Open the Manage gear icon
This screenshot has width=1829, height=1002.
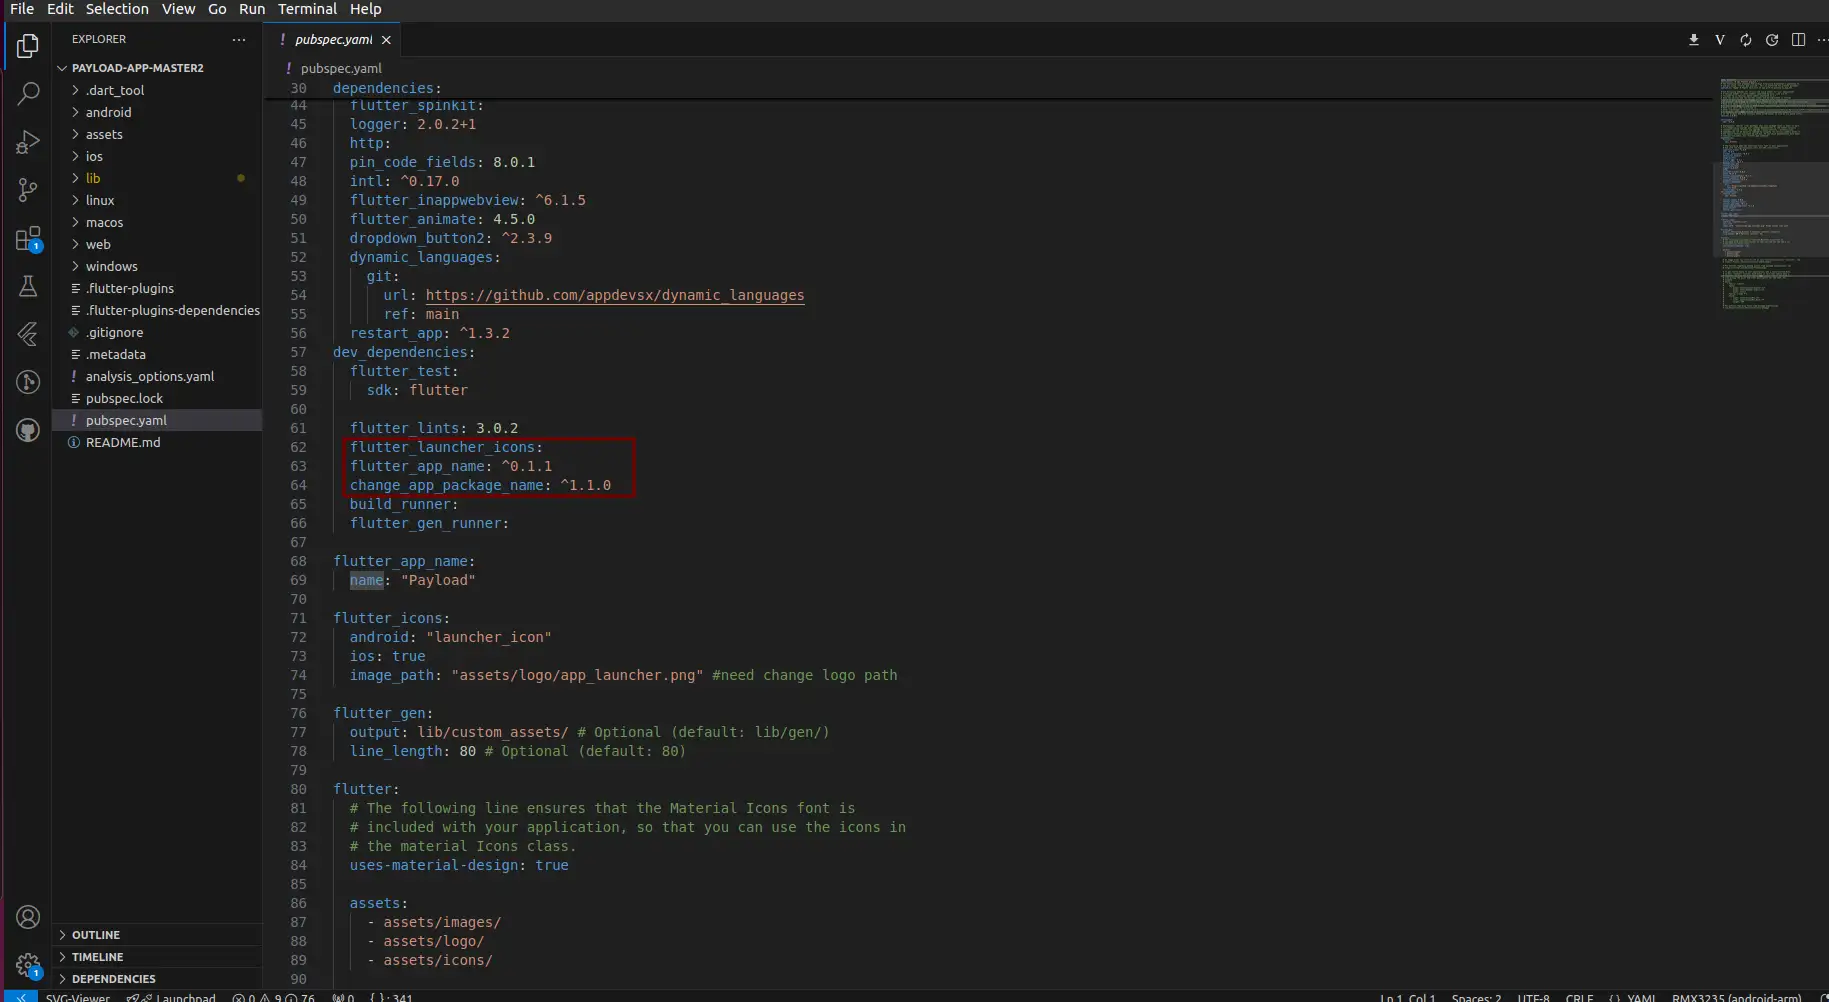pos(28,965)
